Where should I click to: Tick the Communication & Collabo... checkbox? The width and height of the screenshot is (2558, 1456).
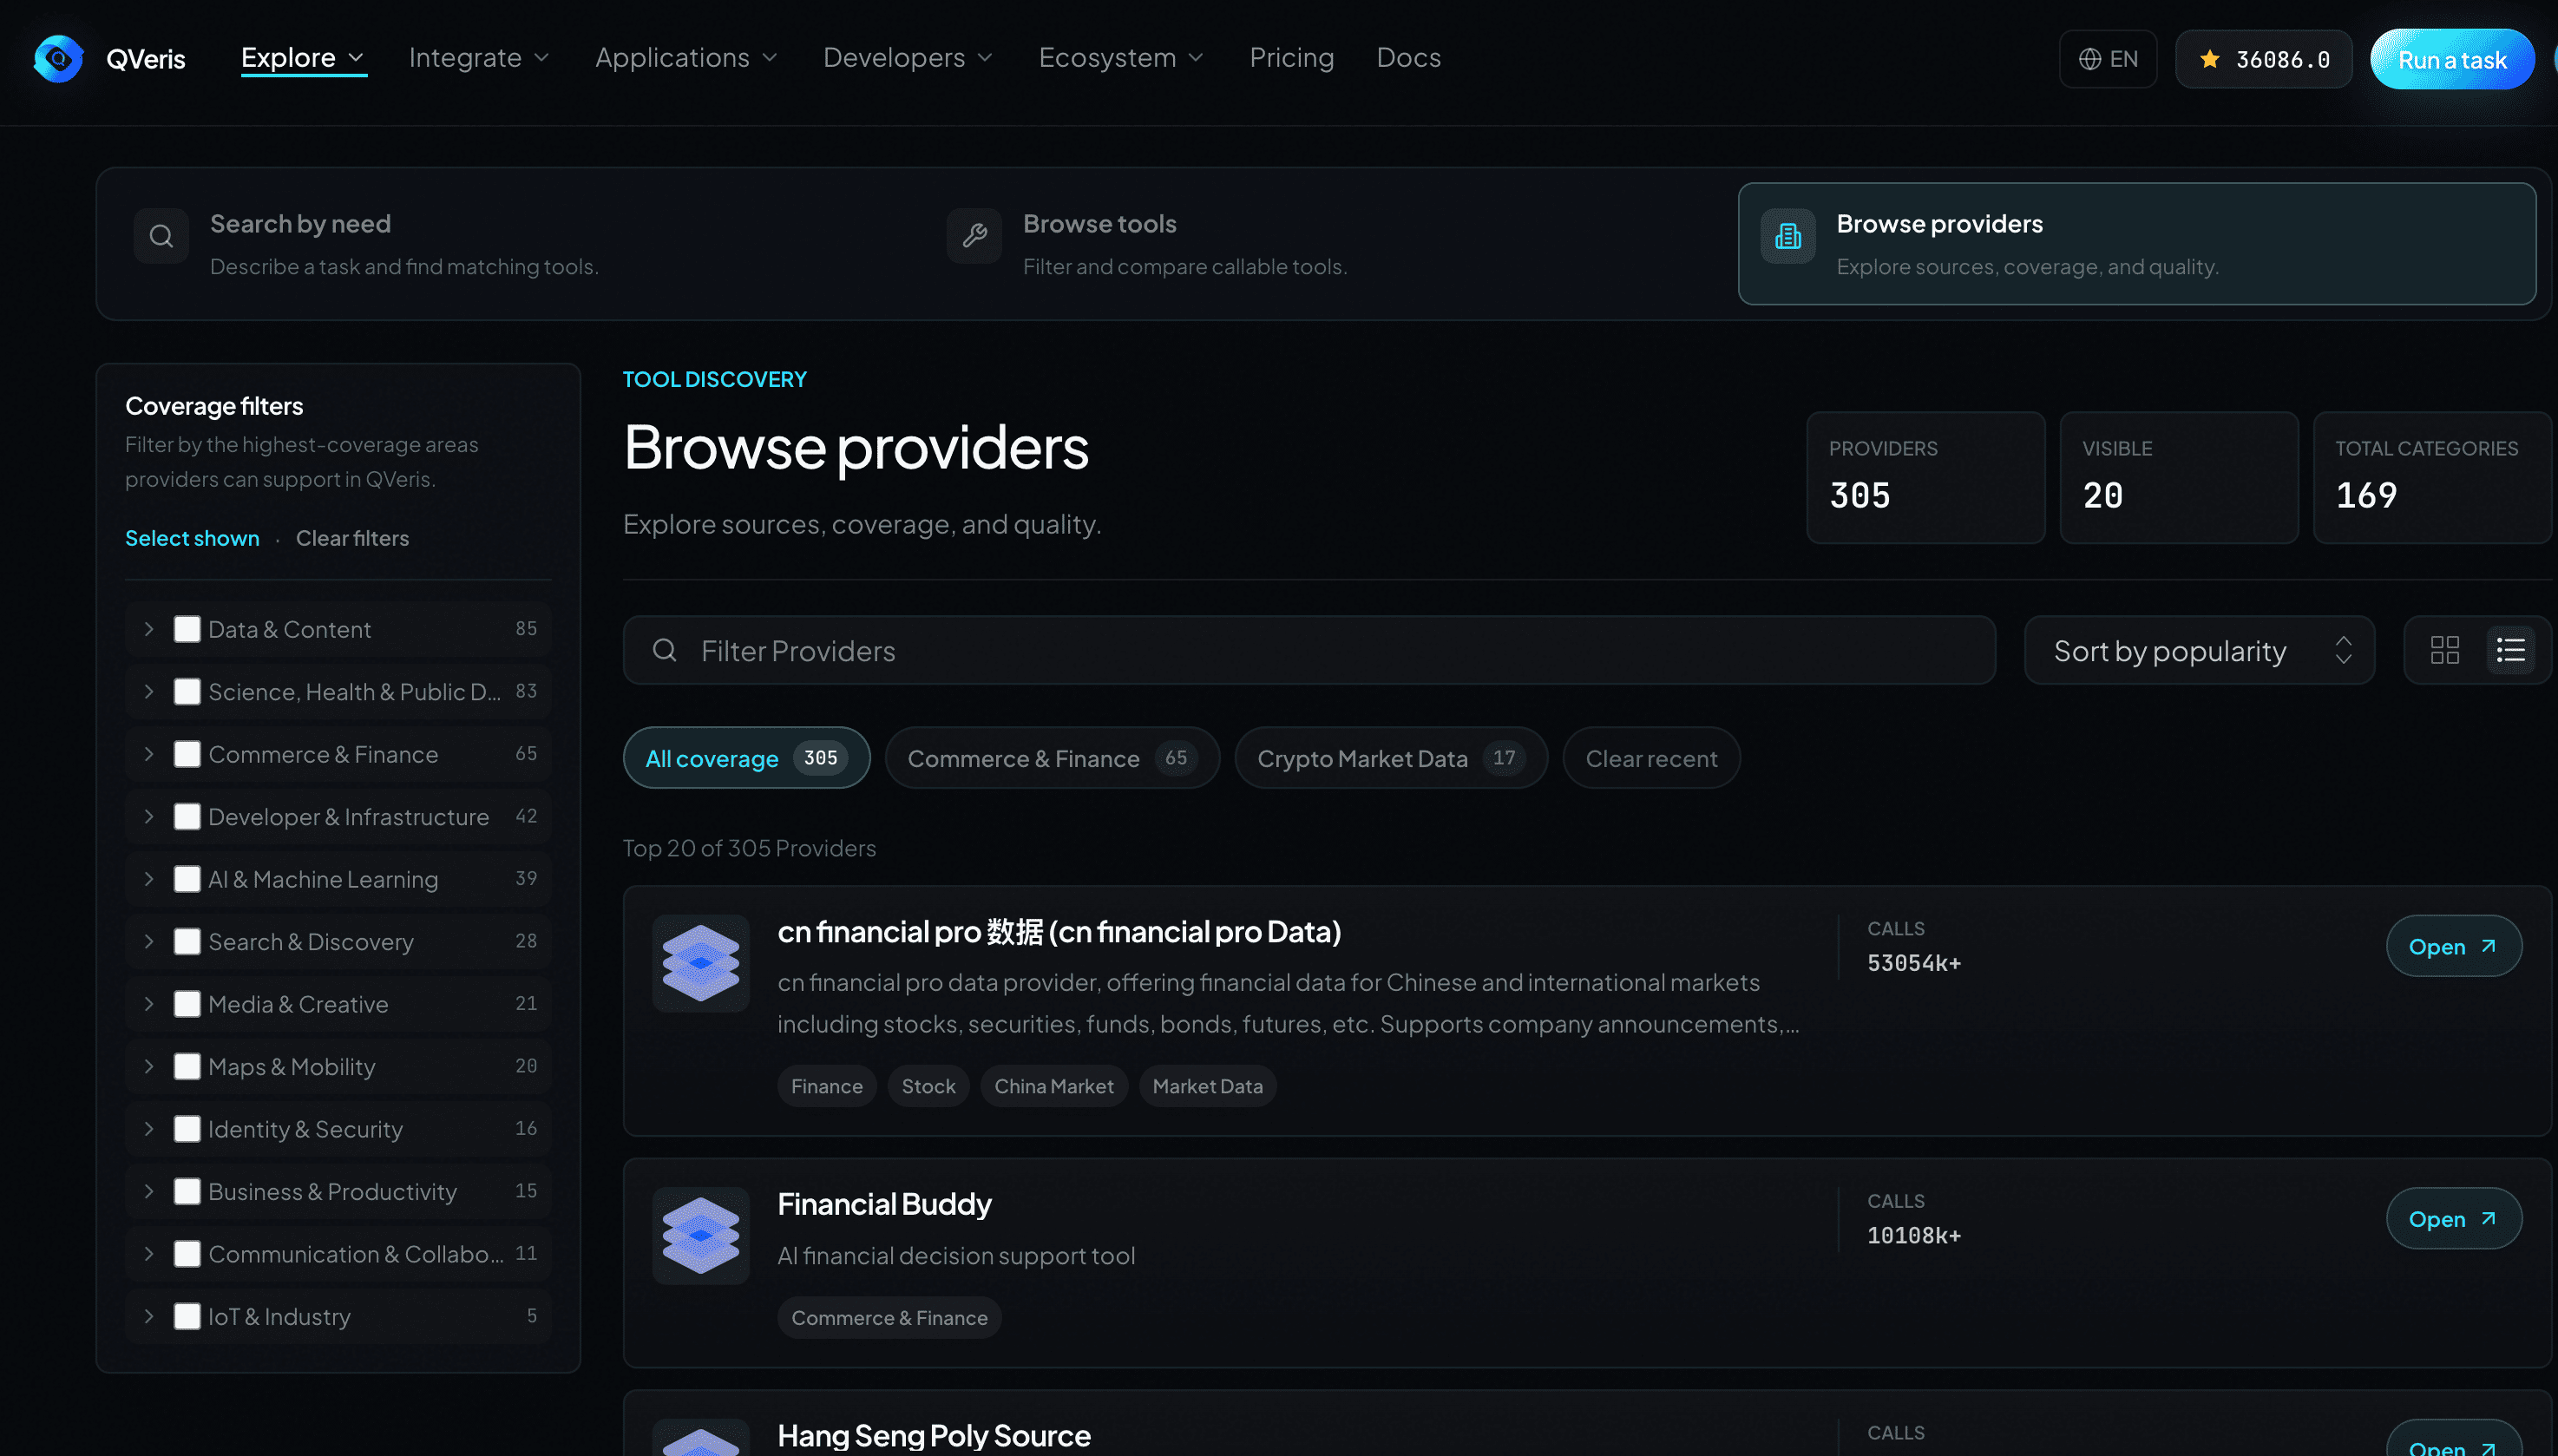tap(187, 1254)
